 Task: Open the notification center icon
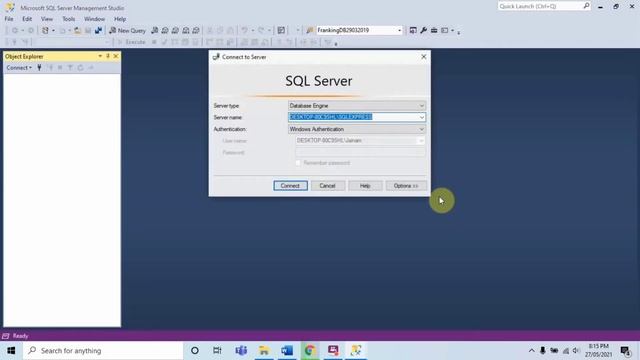point(625,351)
